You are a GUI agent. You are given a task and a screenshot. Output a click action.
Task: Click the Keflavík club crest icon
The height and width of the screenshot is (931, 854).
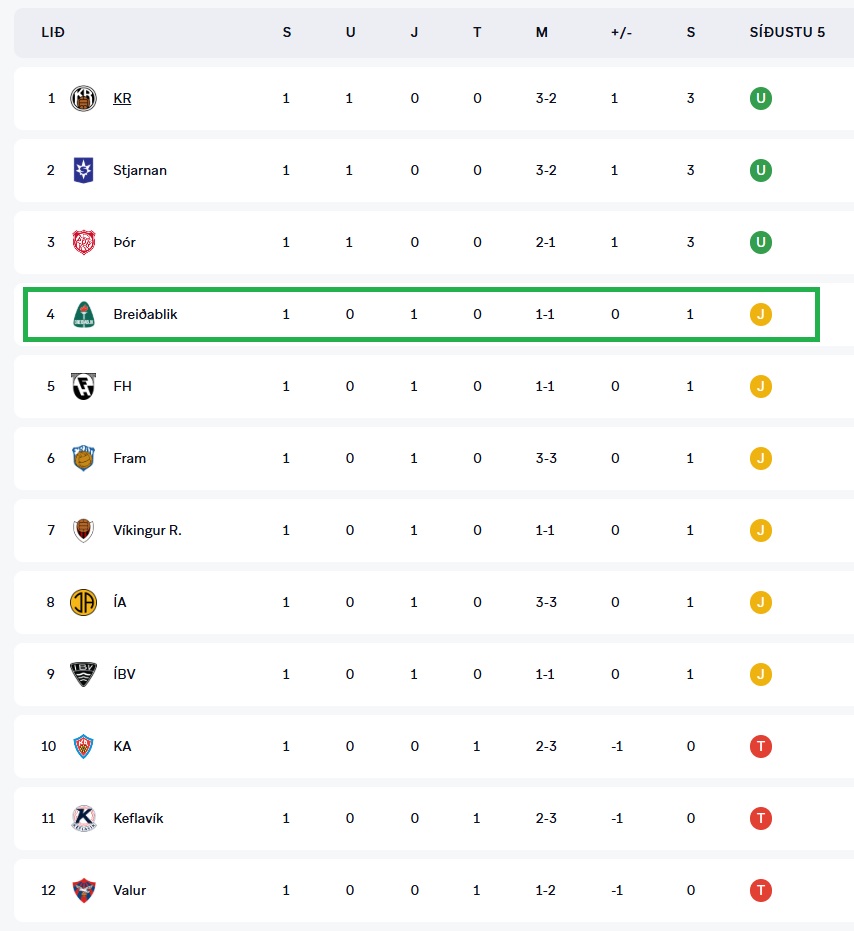click(84, 818)
